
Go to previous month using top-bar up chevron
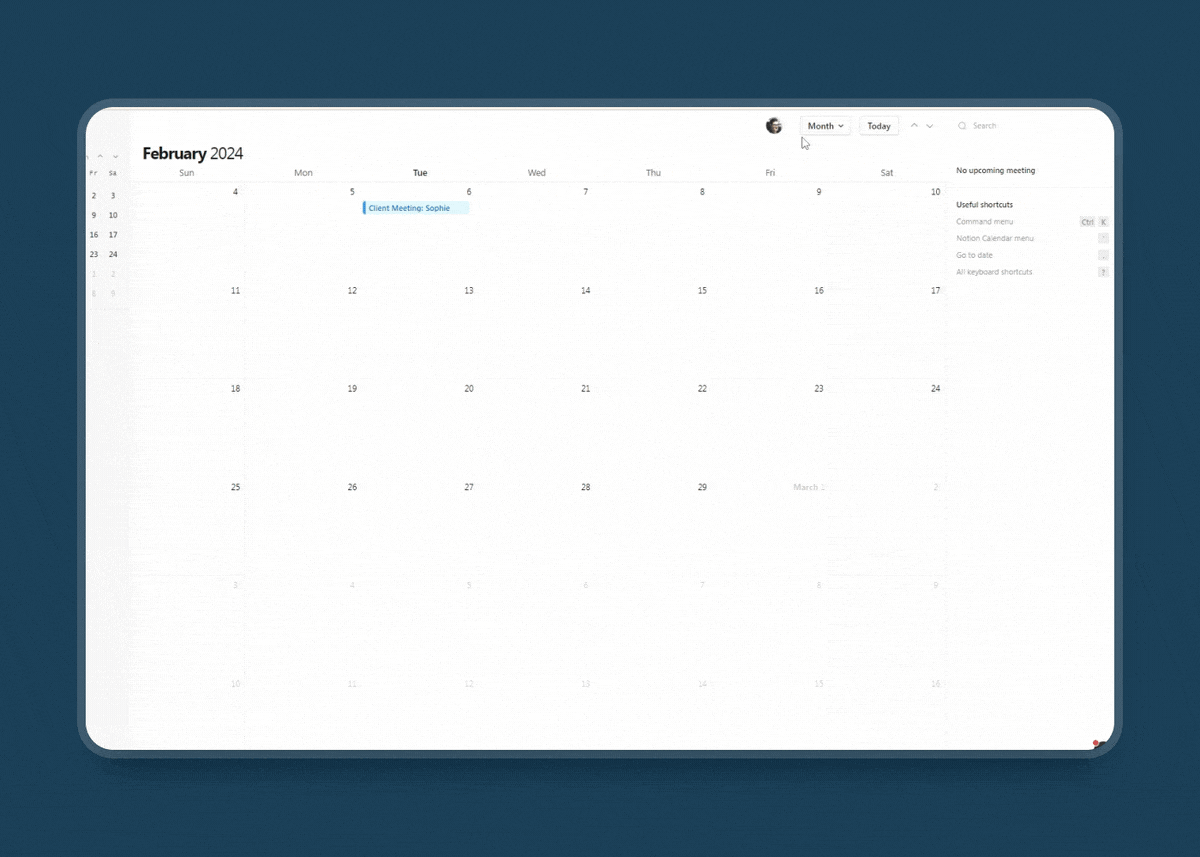tap(914, 126)
